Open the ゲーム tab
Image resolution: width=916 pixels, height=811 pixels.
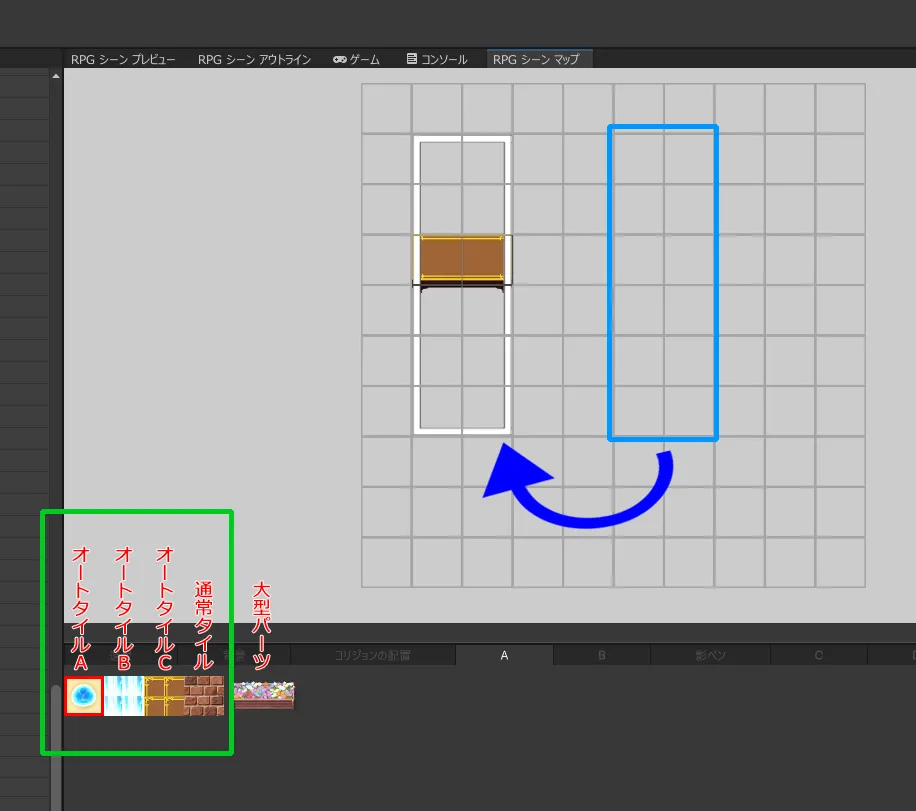click(357, 60)
